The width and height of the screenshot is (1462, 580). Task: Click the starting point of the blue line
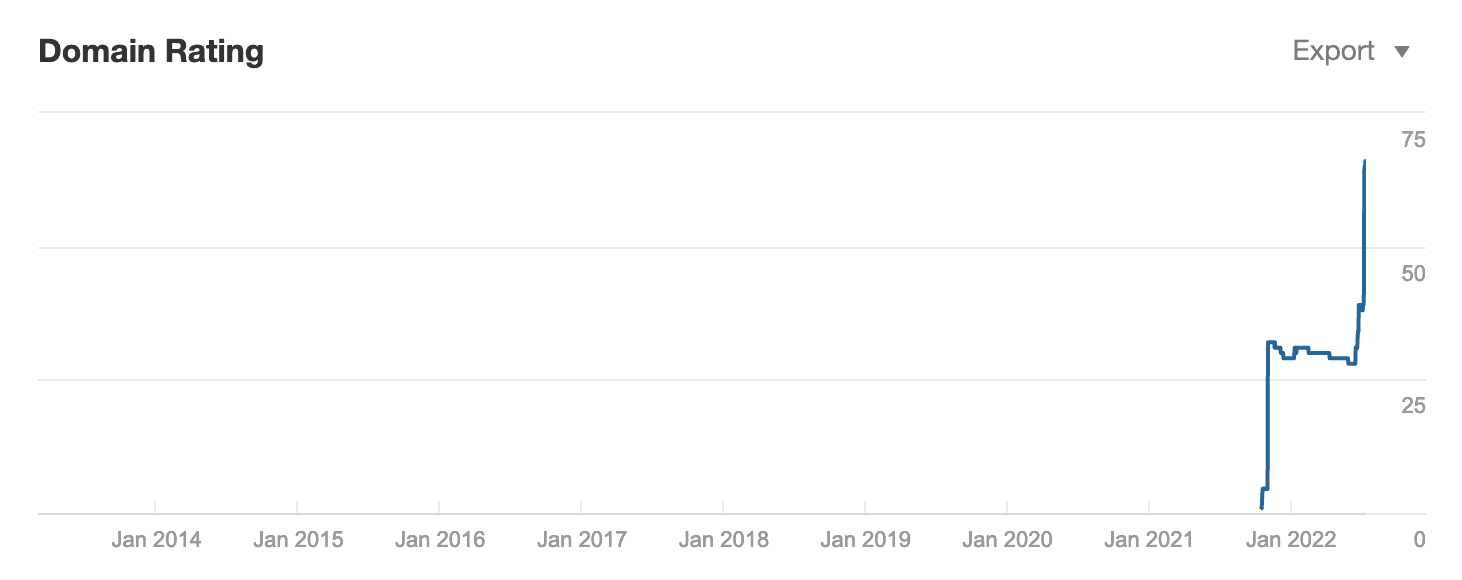click(x=1262, y=508)
